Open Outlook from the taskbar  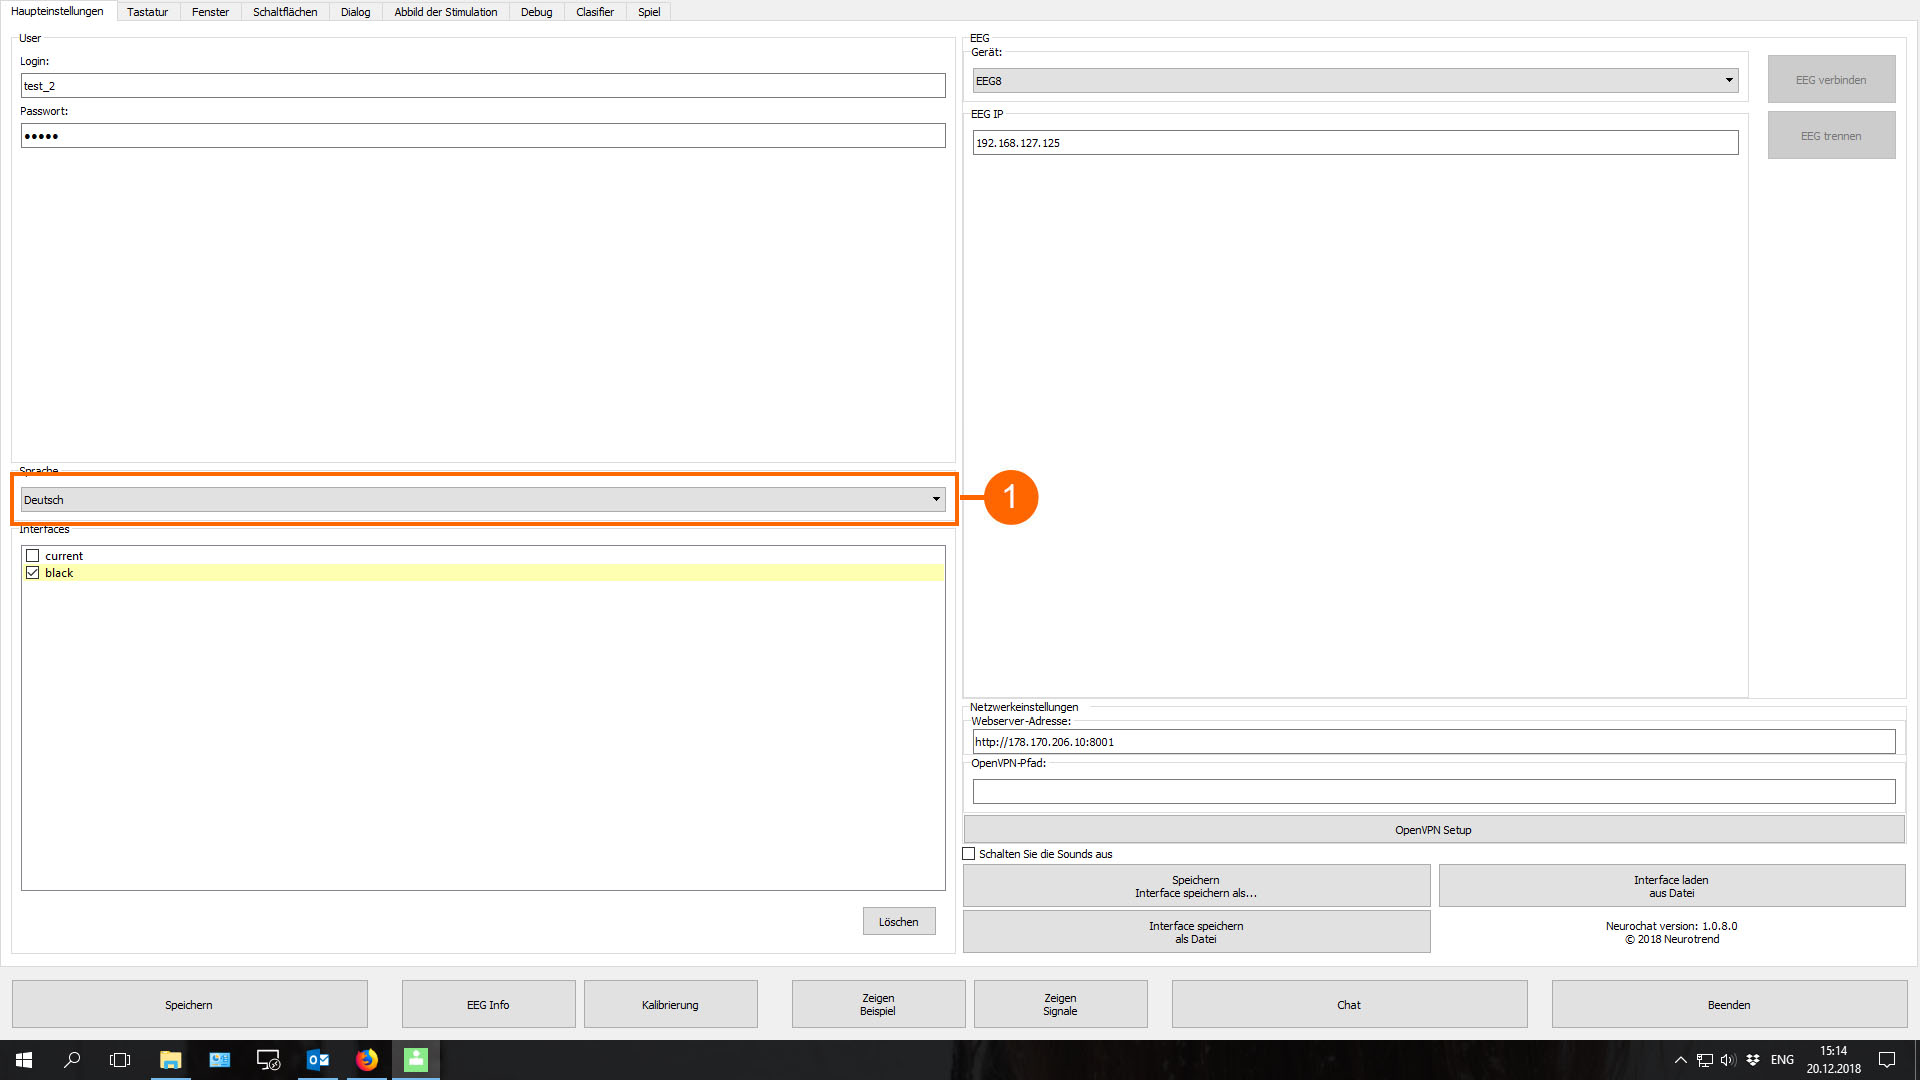coord(318,1060)
